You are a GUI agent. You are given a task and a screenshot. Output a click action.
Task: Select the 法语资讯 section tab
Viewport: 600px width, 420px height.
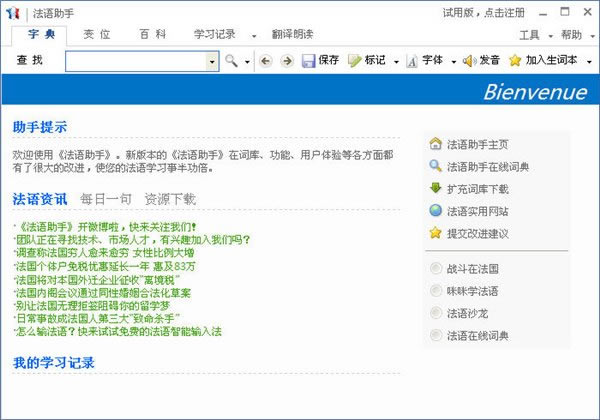click(40, 199)
